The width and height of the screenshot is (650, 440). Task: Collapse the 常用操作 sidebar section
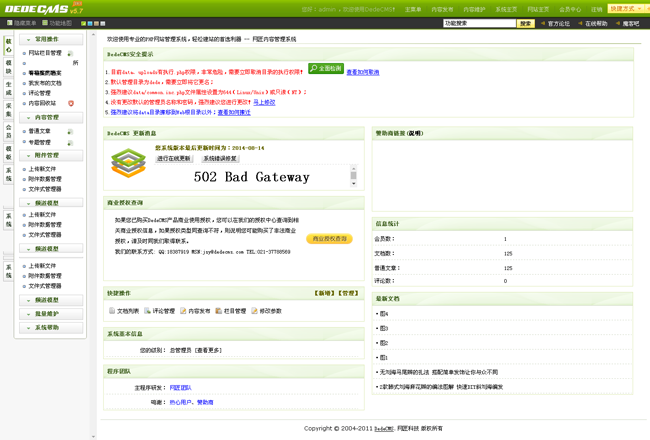coord(51,39)
